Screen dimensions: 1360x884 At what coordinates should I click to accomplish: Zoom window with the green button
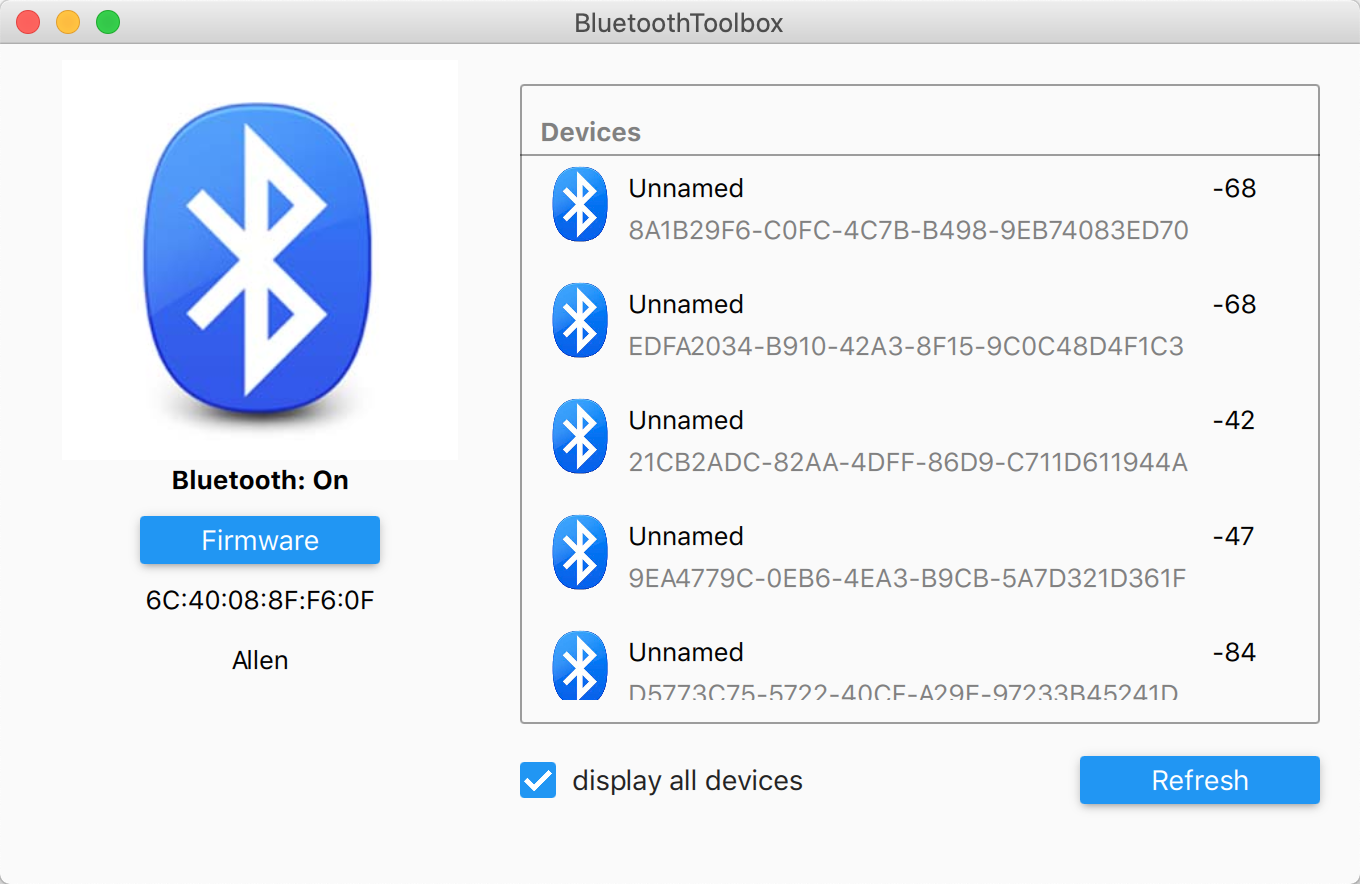click(108, 22)
